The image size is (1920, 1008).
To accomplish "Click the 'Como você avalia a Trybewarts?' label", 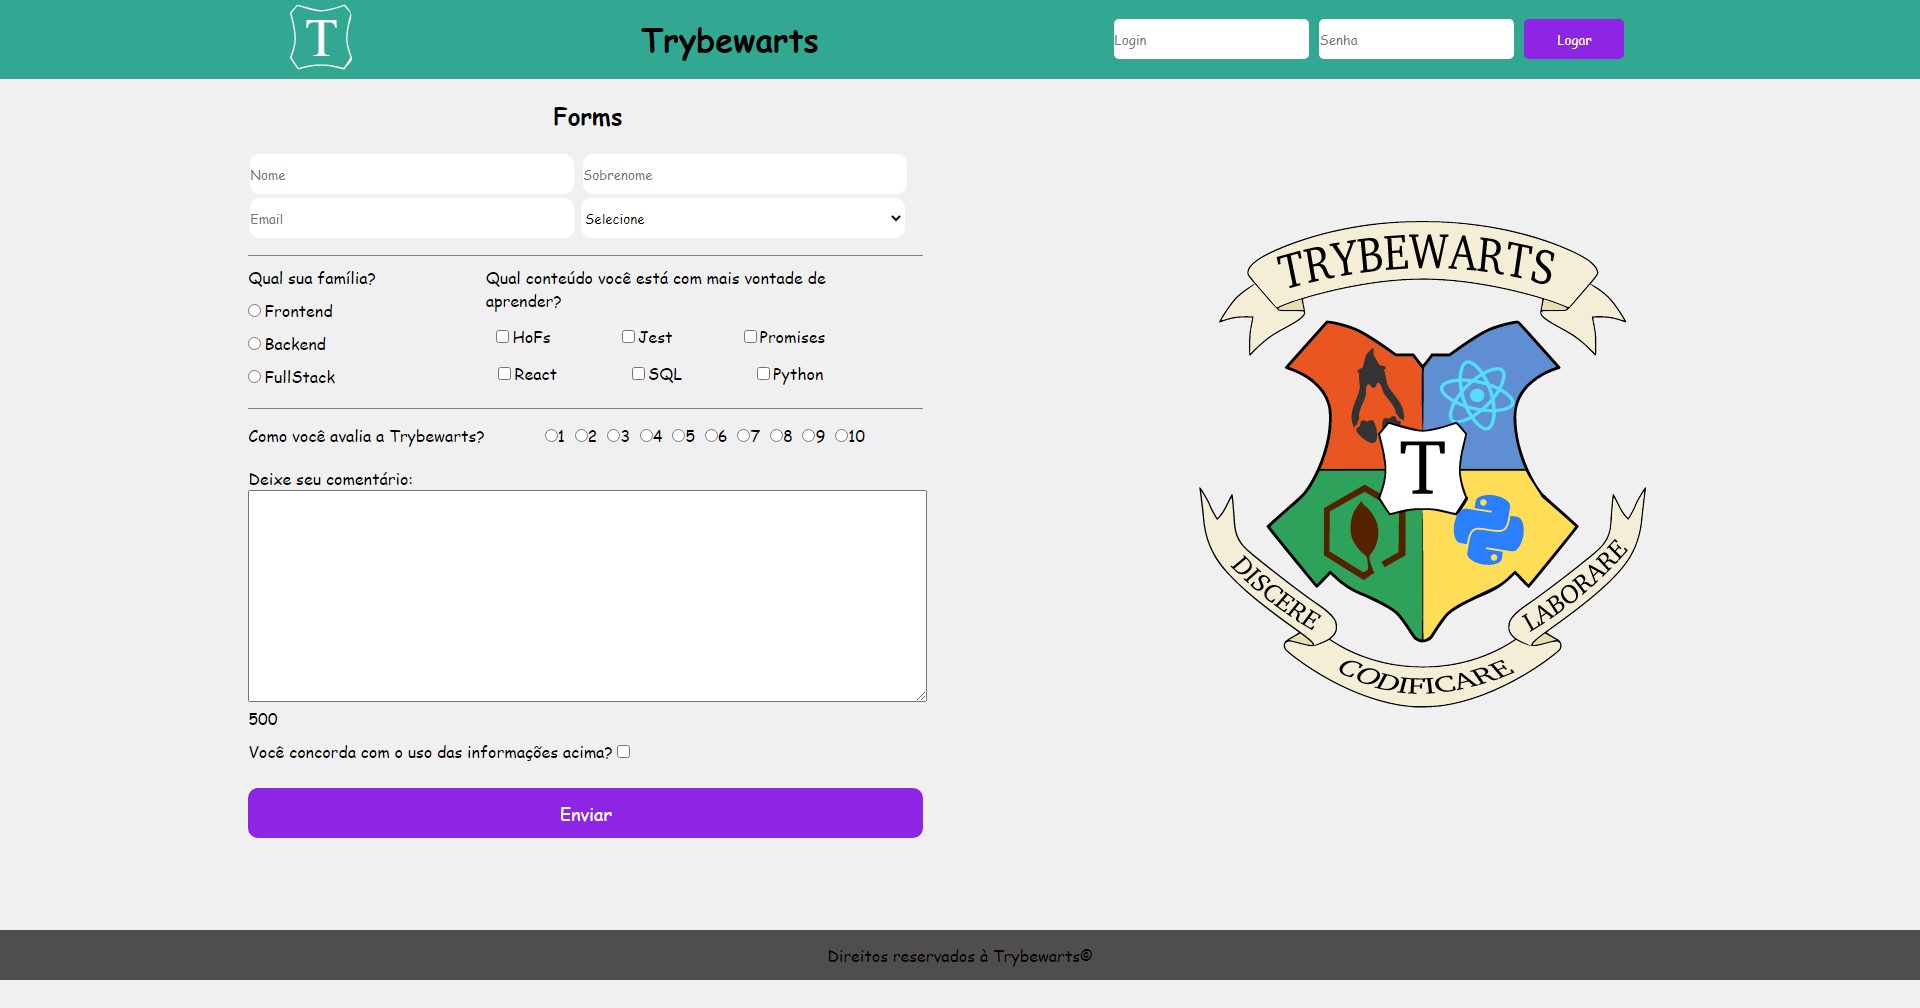I will click(x=366, y=436).
